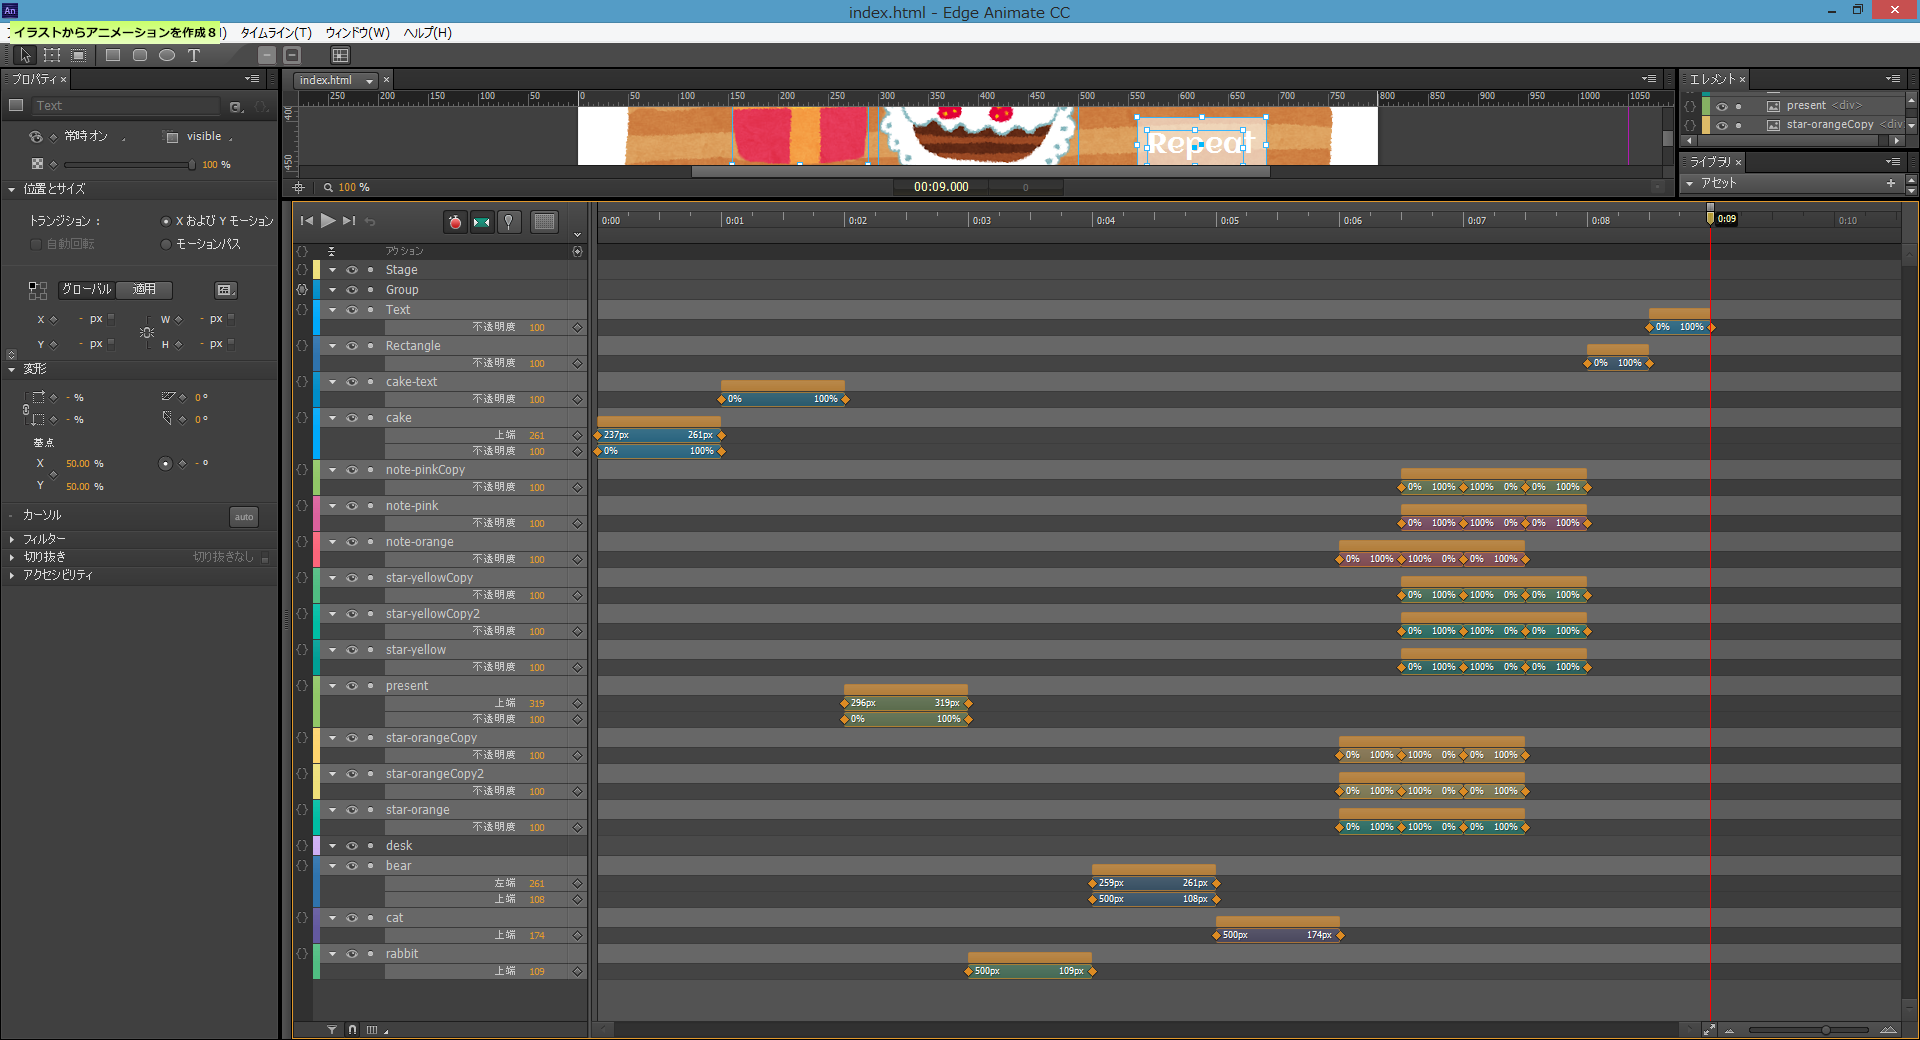Screen dimensions: 1920x1040
Task: Hide the bear layer with eye icon
Action: point(352,866)
